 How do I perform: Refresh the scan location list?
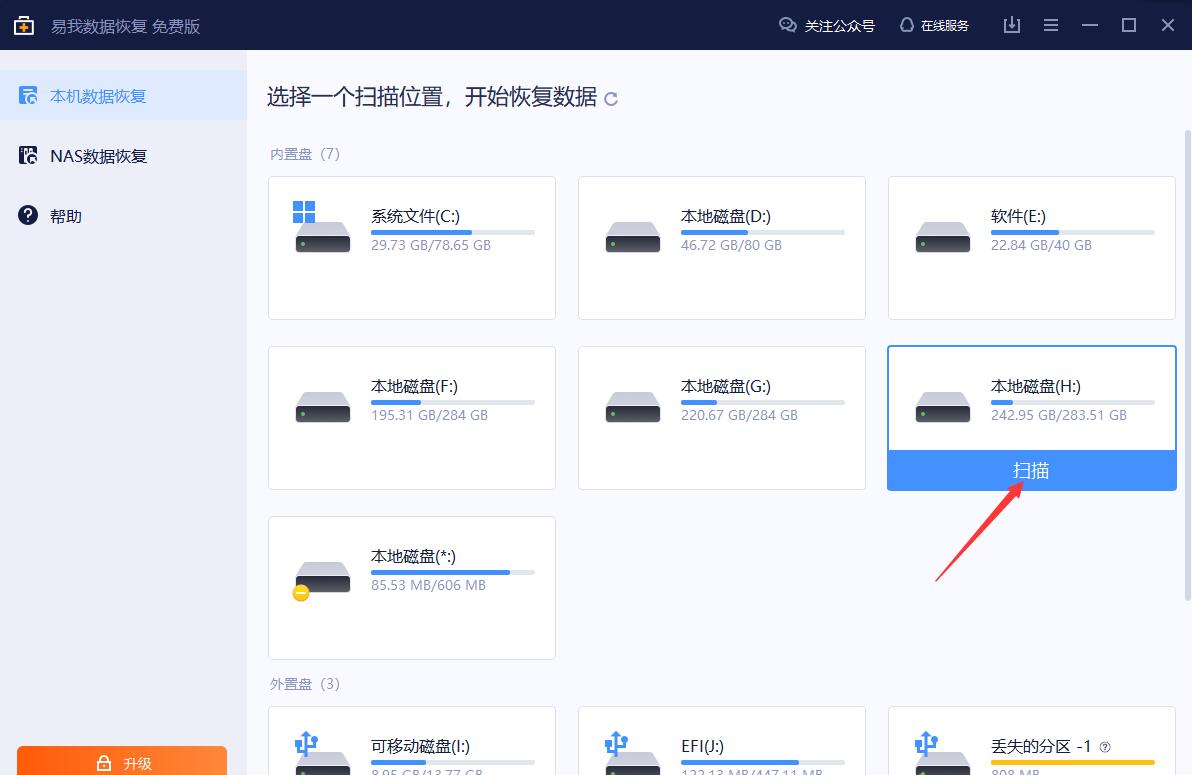(610, 98)
